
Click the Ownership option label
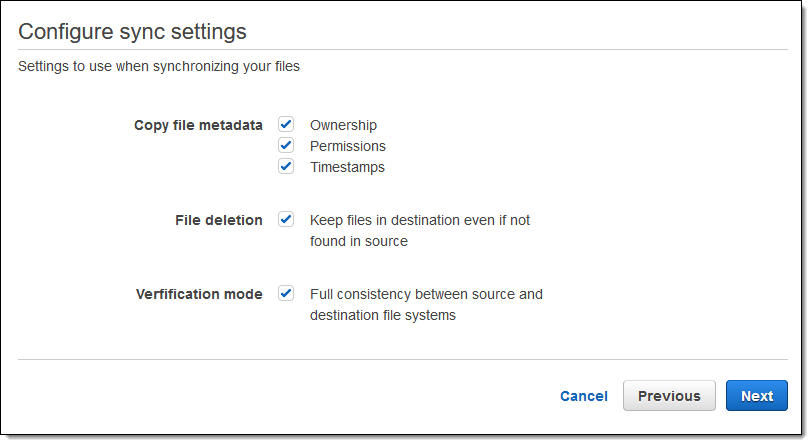[343, 125]
